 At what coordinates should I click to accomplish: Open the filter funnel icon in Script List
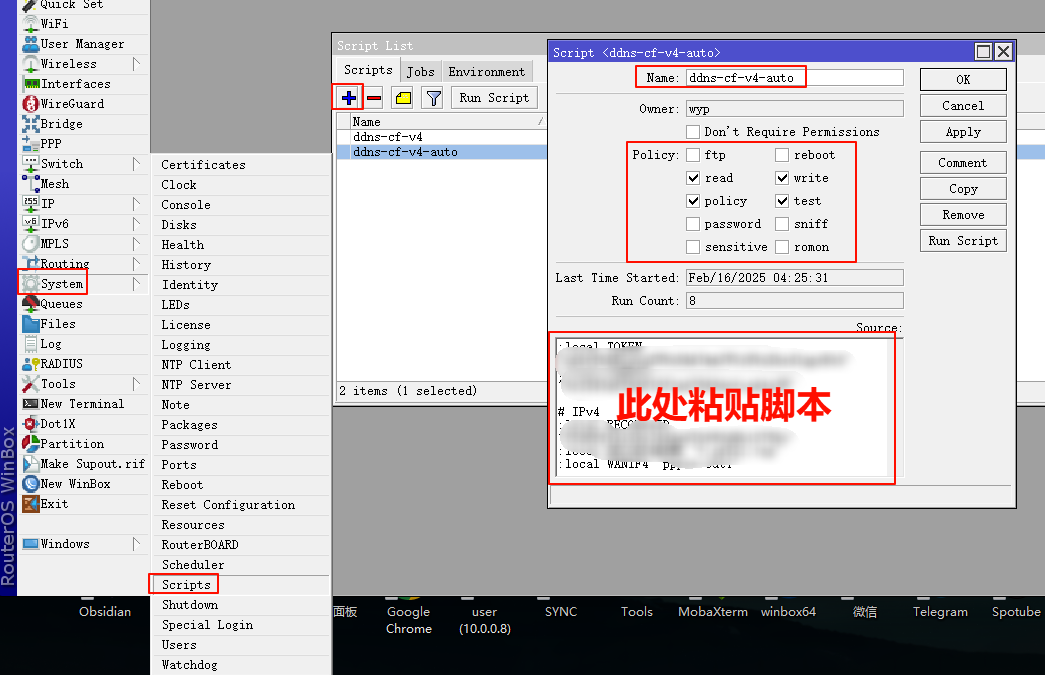[x=433, y=98]
